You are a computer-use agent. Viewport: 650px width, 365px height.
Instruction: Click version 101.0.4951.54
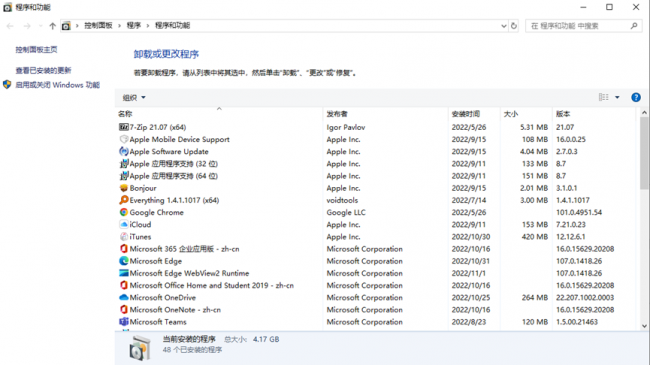coord(579,212)
